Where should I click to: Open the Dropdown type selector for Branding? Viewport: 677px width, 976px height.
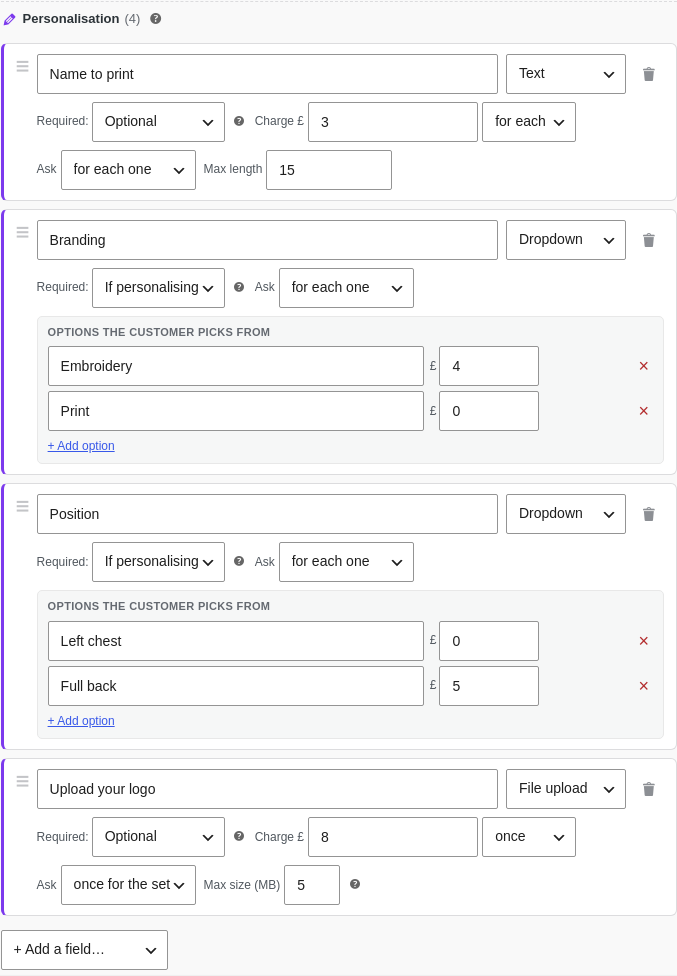click(566, 240)
